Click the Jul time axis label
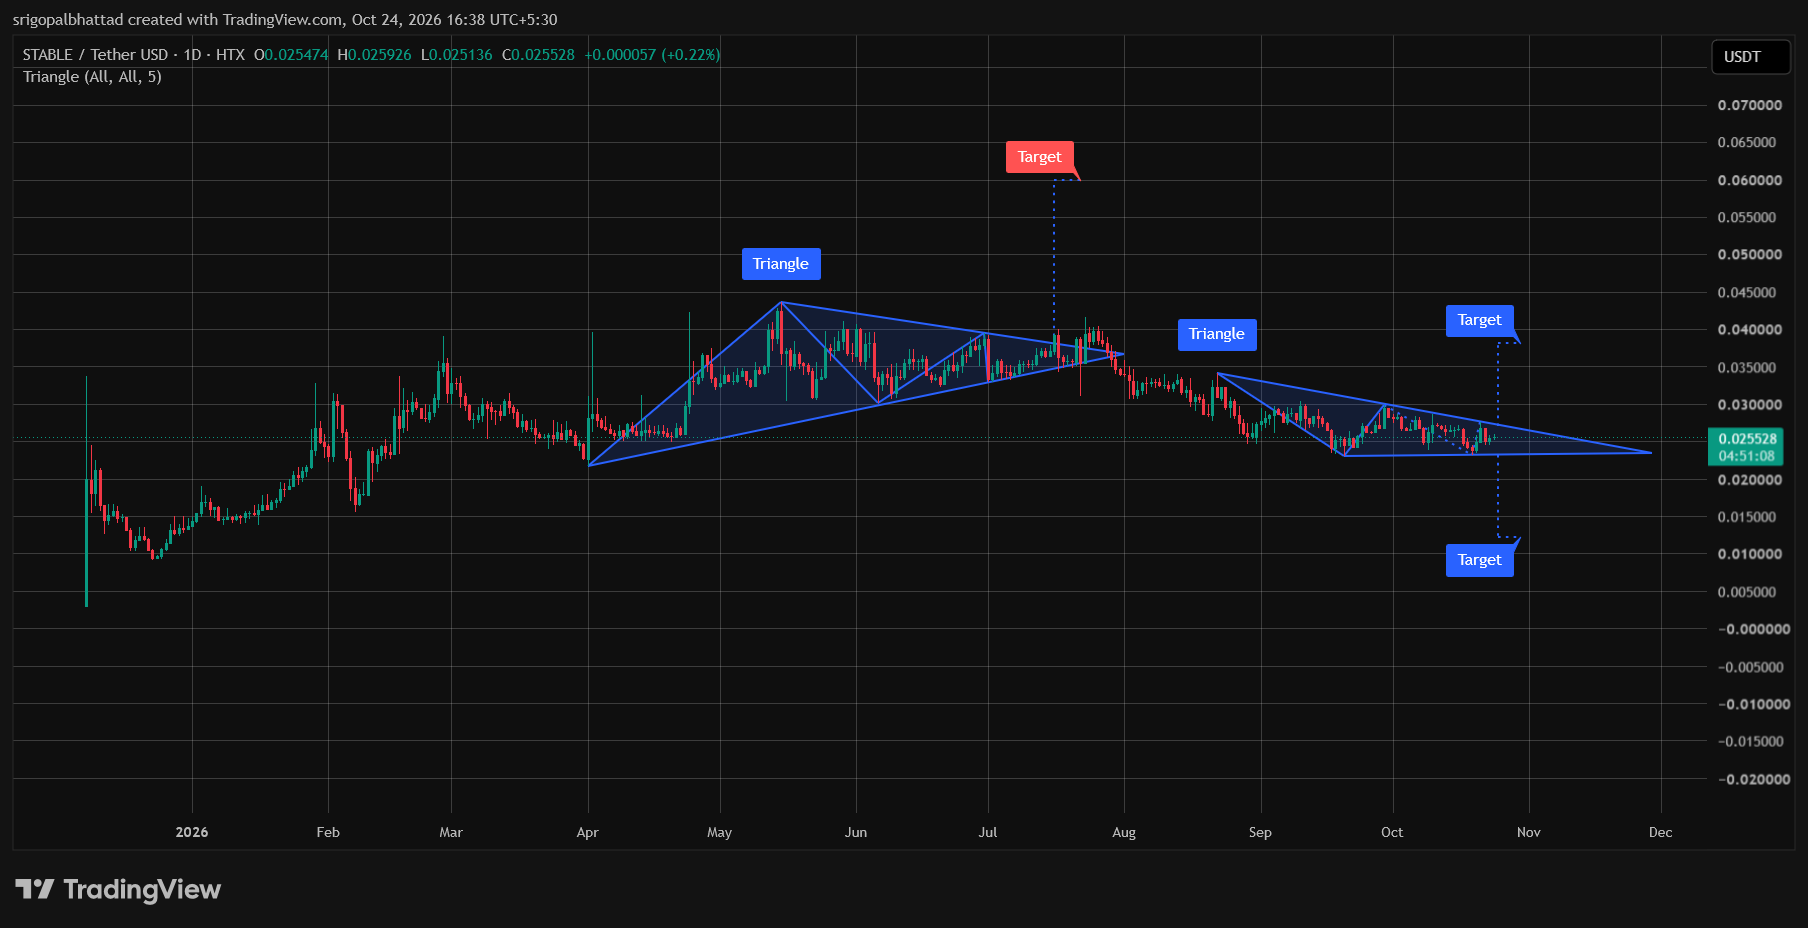This screenshot has width=1808, height=928. (988, 832)
